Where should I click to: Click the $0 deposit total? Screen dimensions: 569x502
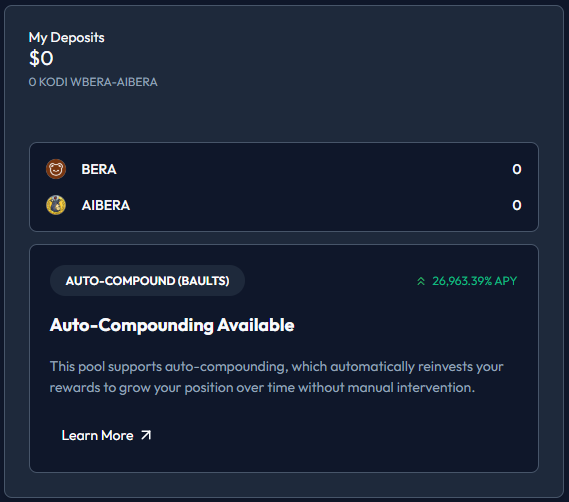(41, 58)
